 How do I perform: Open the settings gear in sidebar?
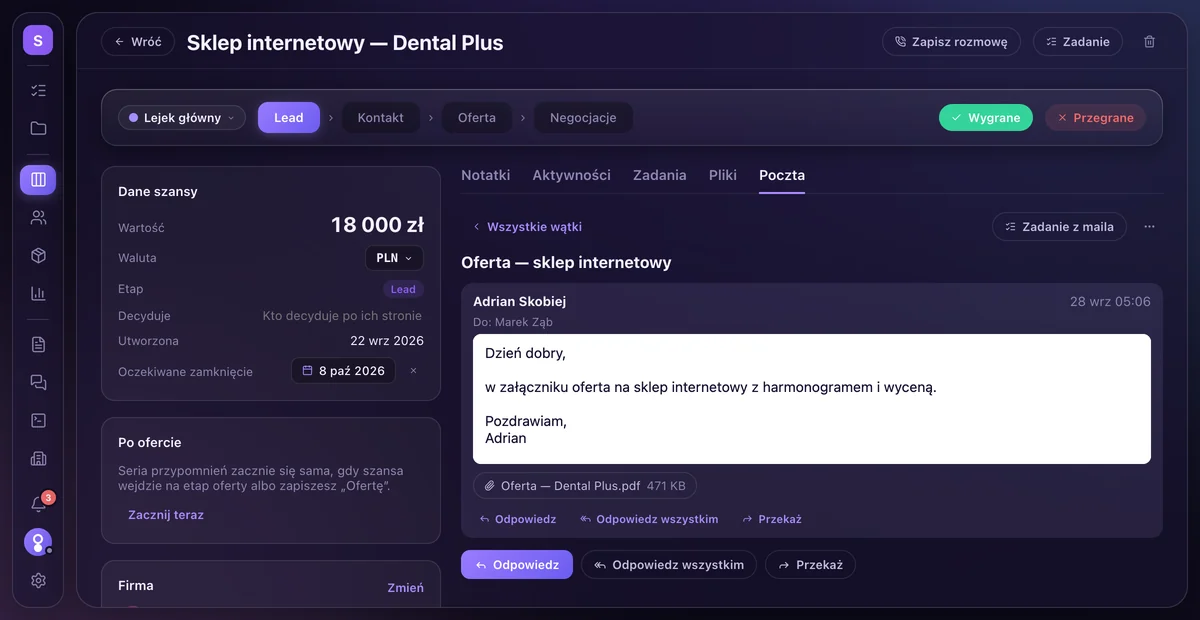pyautogui.click(x=38, y=580)
